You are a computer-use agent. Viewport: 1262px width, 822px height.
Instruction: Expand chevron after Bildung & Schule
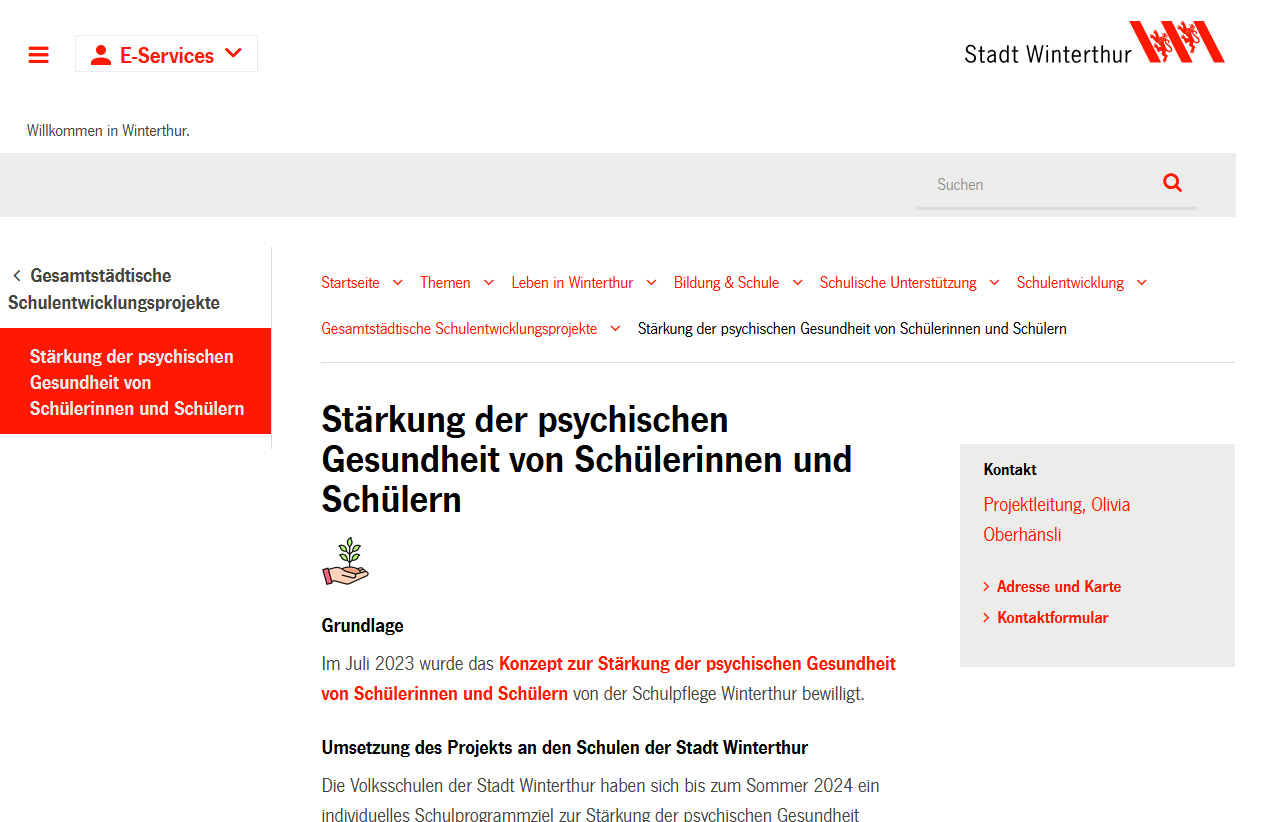[797, 283]
